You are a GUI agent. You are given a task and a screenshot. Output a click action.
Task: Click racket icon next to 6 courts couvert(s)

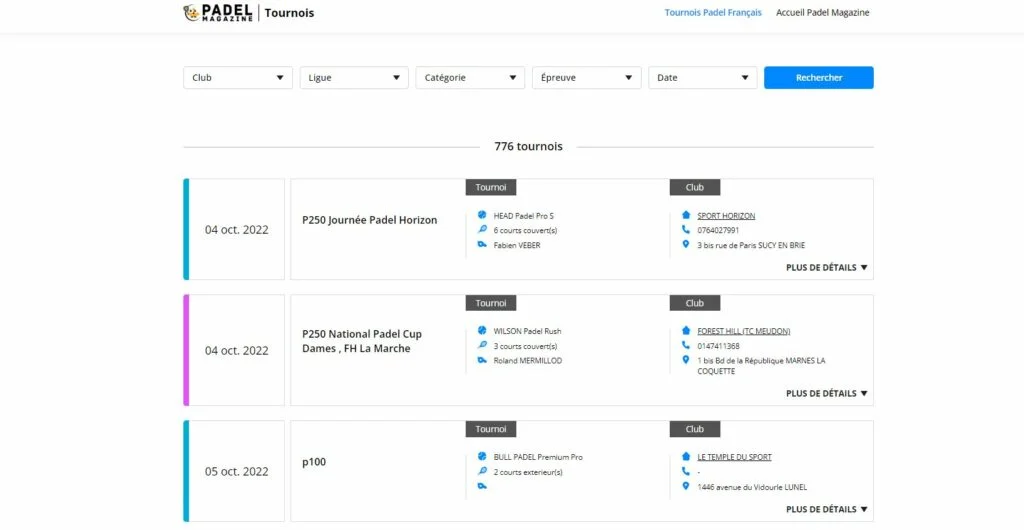point(482,230)
